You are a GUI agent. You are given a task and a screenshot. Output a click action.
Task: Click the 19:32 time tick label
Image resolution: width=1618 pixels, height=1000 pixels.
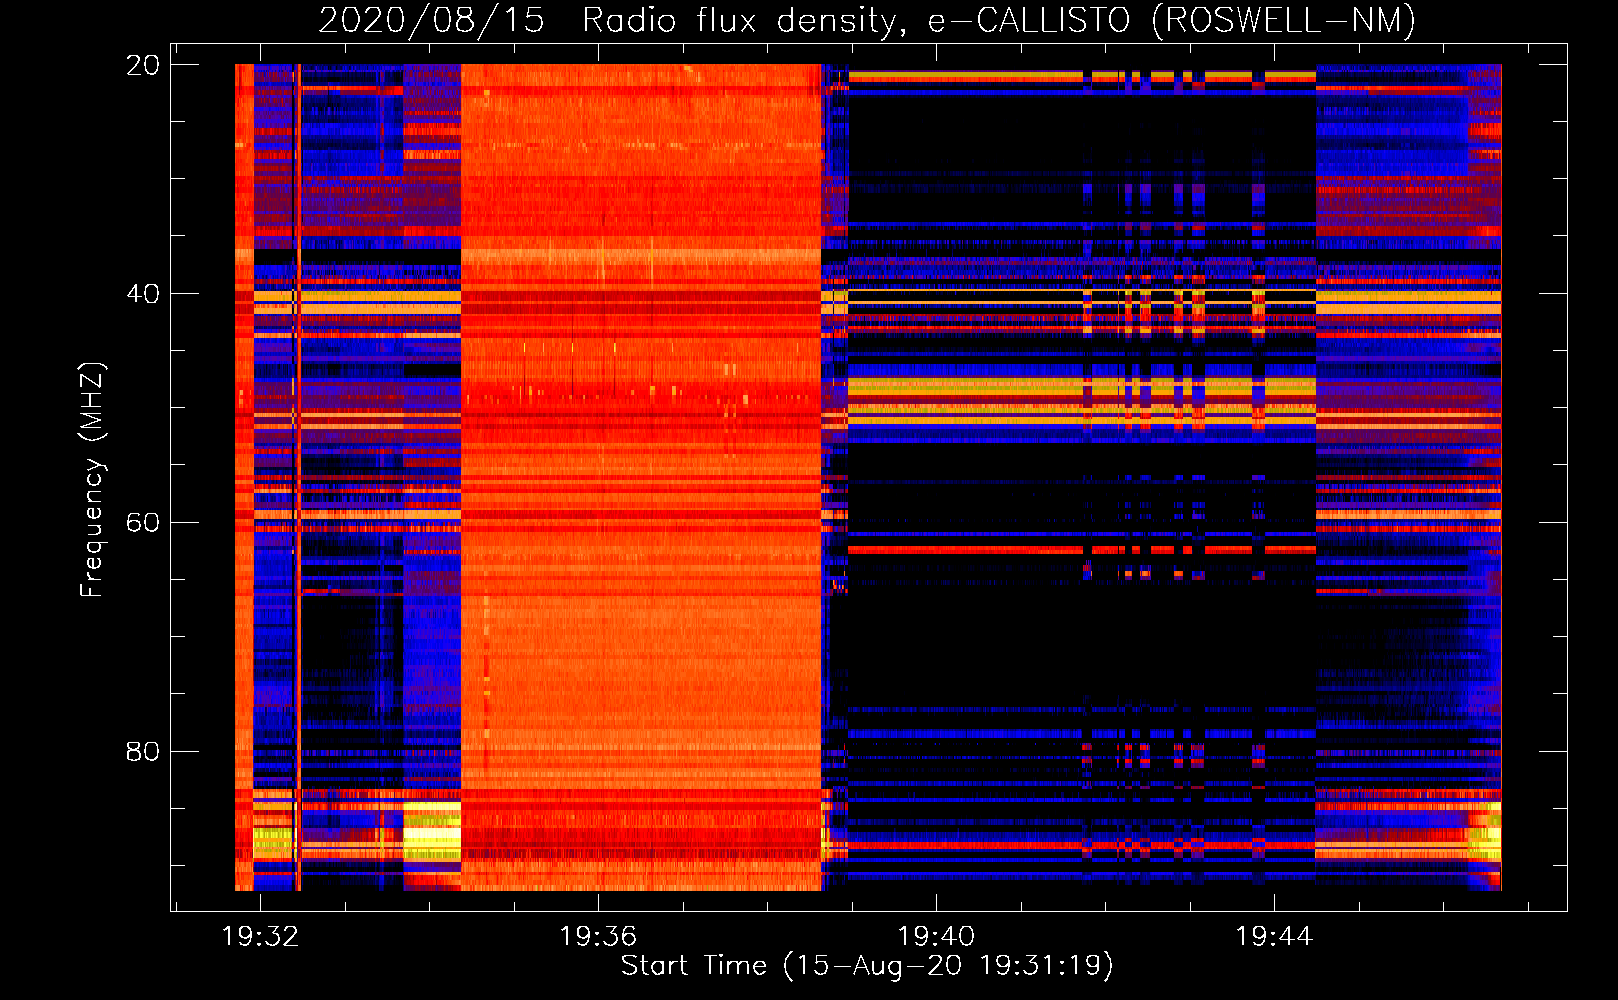tap(260, 937)
